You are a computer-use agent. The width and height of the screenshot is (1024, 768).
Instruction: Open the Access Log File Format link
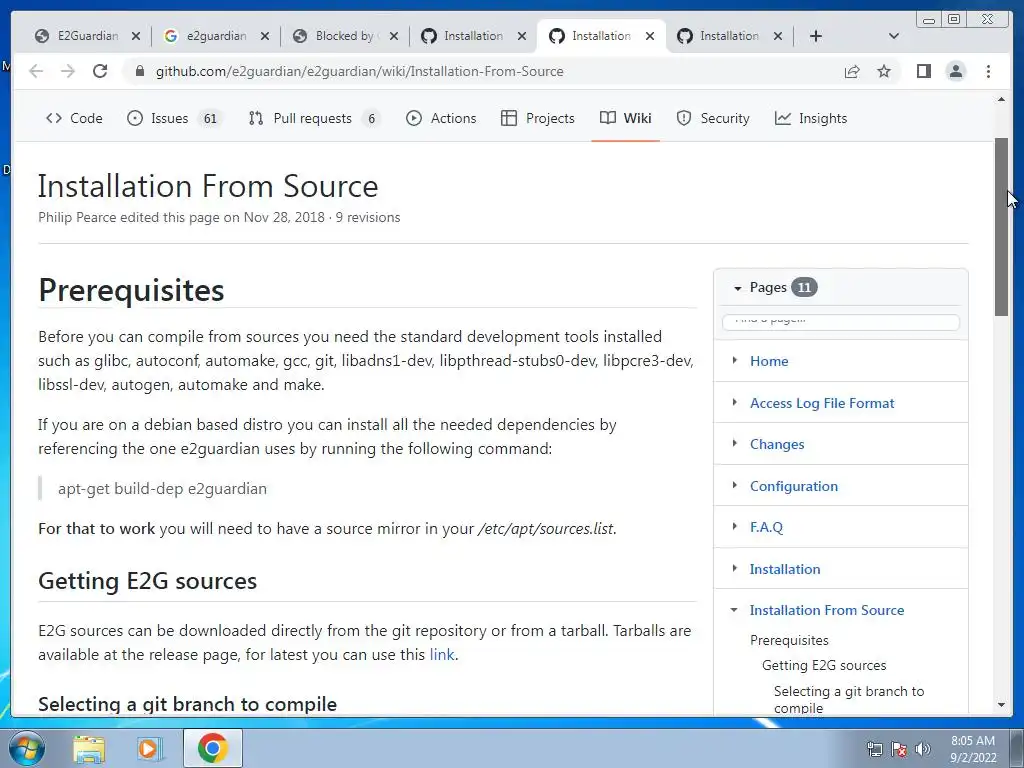(x=822, y=403)
